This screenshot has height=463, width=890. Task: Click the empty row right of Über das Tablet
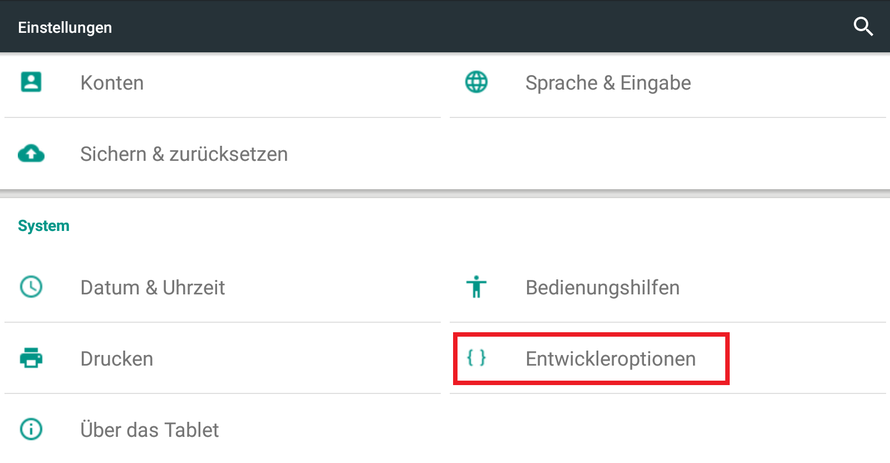[x=668, y=430]
